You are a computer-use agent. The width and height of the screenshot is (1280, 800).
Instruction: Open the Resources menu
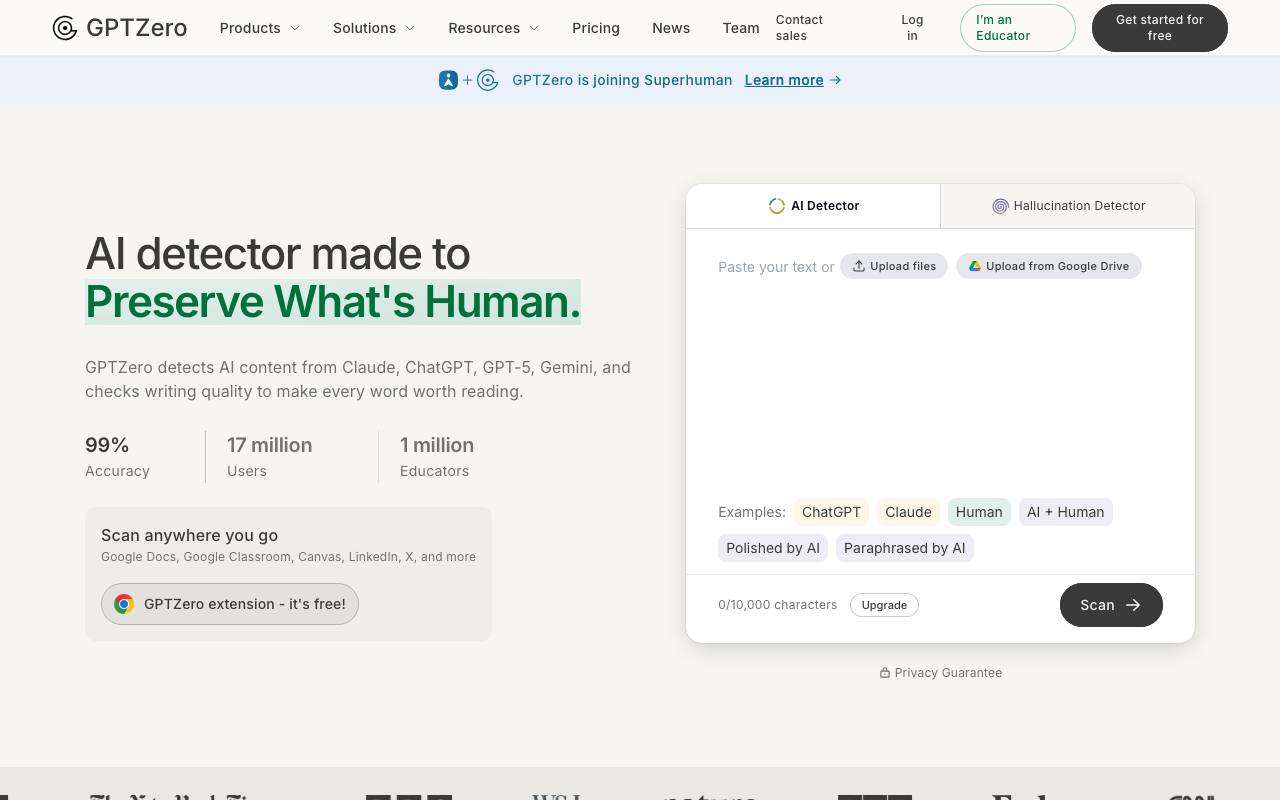pos(494,28)
